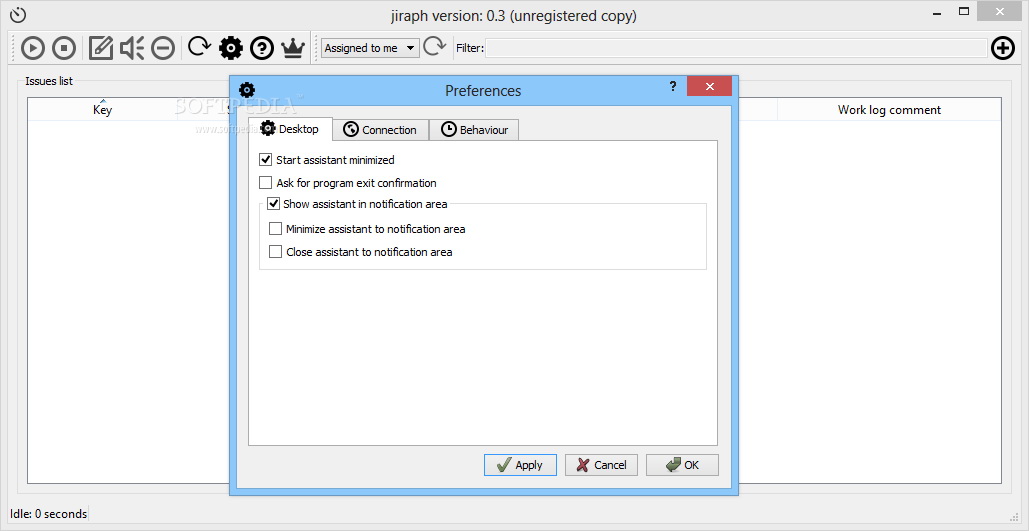Click the OK button
The height and width of the screenshot is (531, 1029).
[682, 465]
